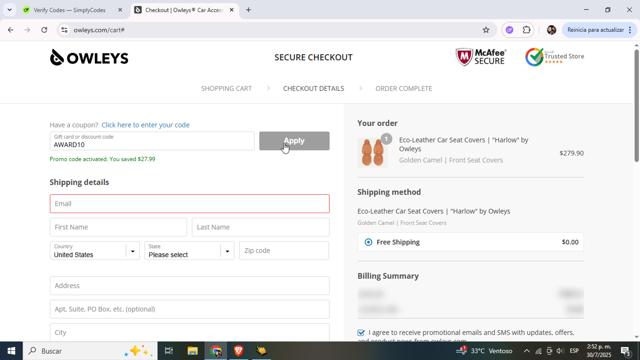
Task: Select the Checkout Owleys tab
Action: pos(183,10)
